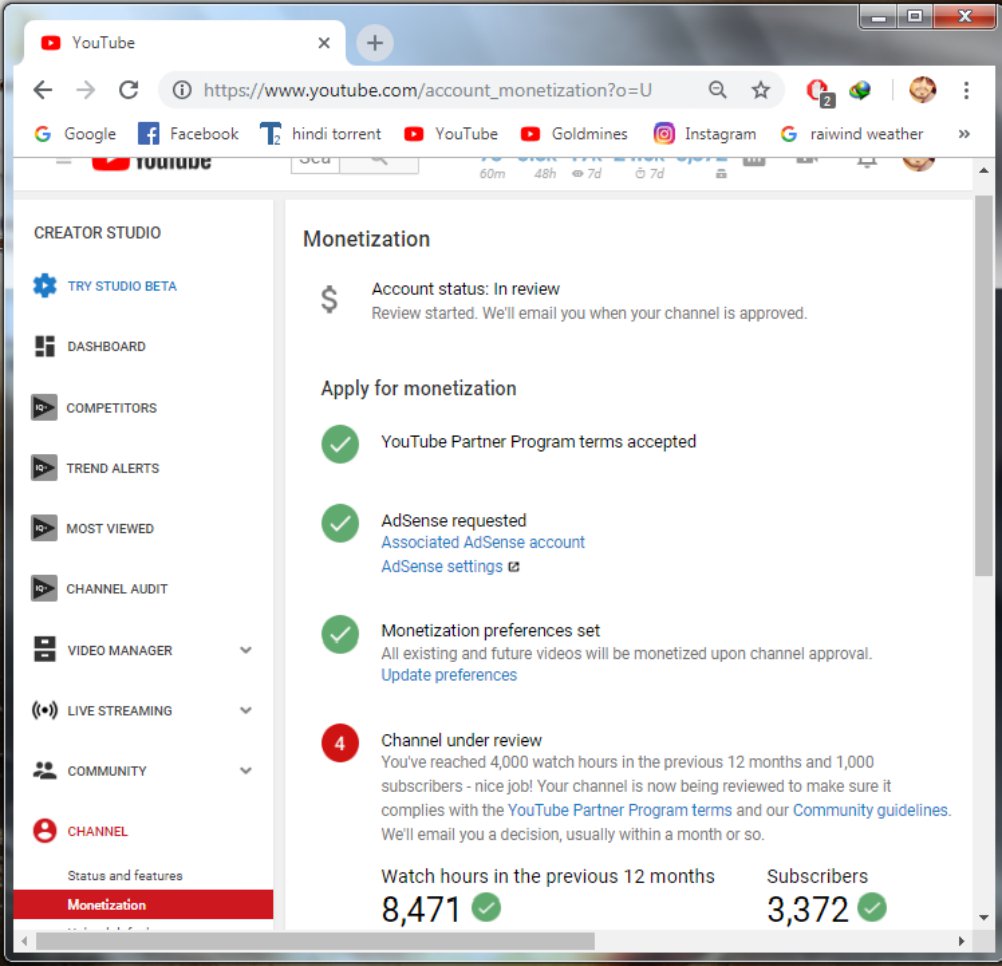Click green check beside Partner Program terms accepted
The height and width of the screenshot is (966, 1002).
tap(340, 443)
